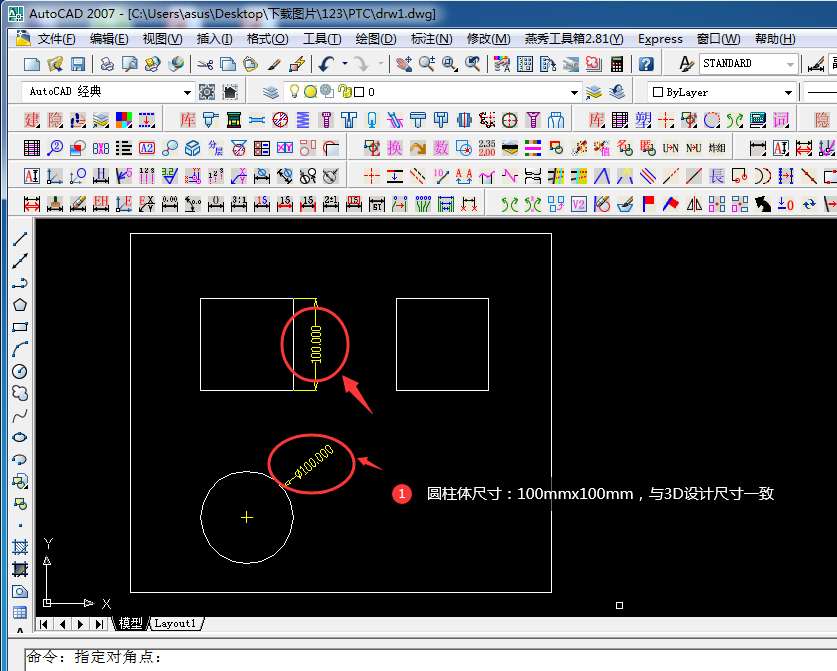
Task: Open the STANDARD text style dropdown
Action: pos(791,64)
